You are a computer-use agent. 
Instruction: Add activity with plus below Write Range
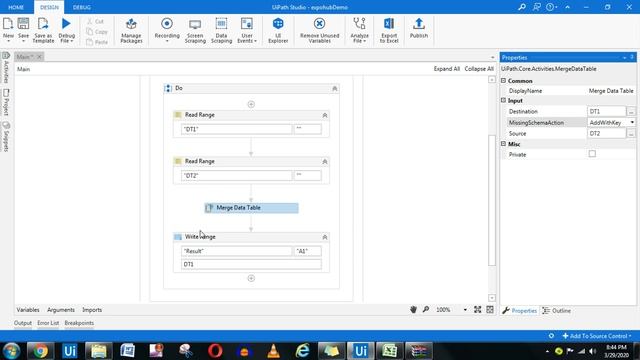pos(251,278)
